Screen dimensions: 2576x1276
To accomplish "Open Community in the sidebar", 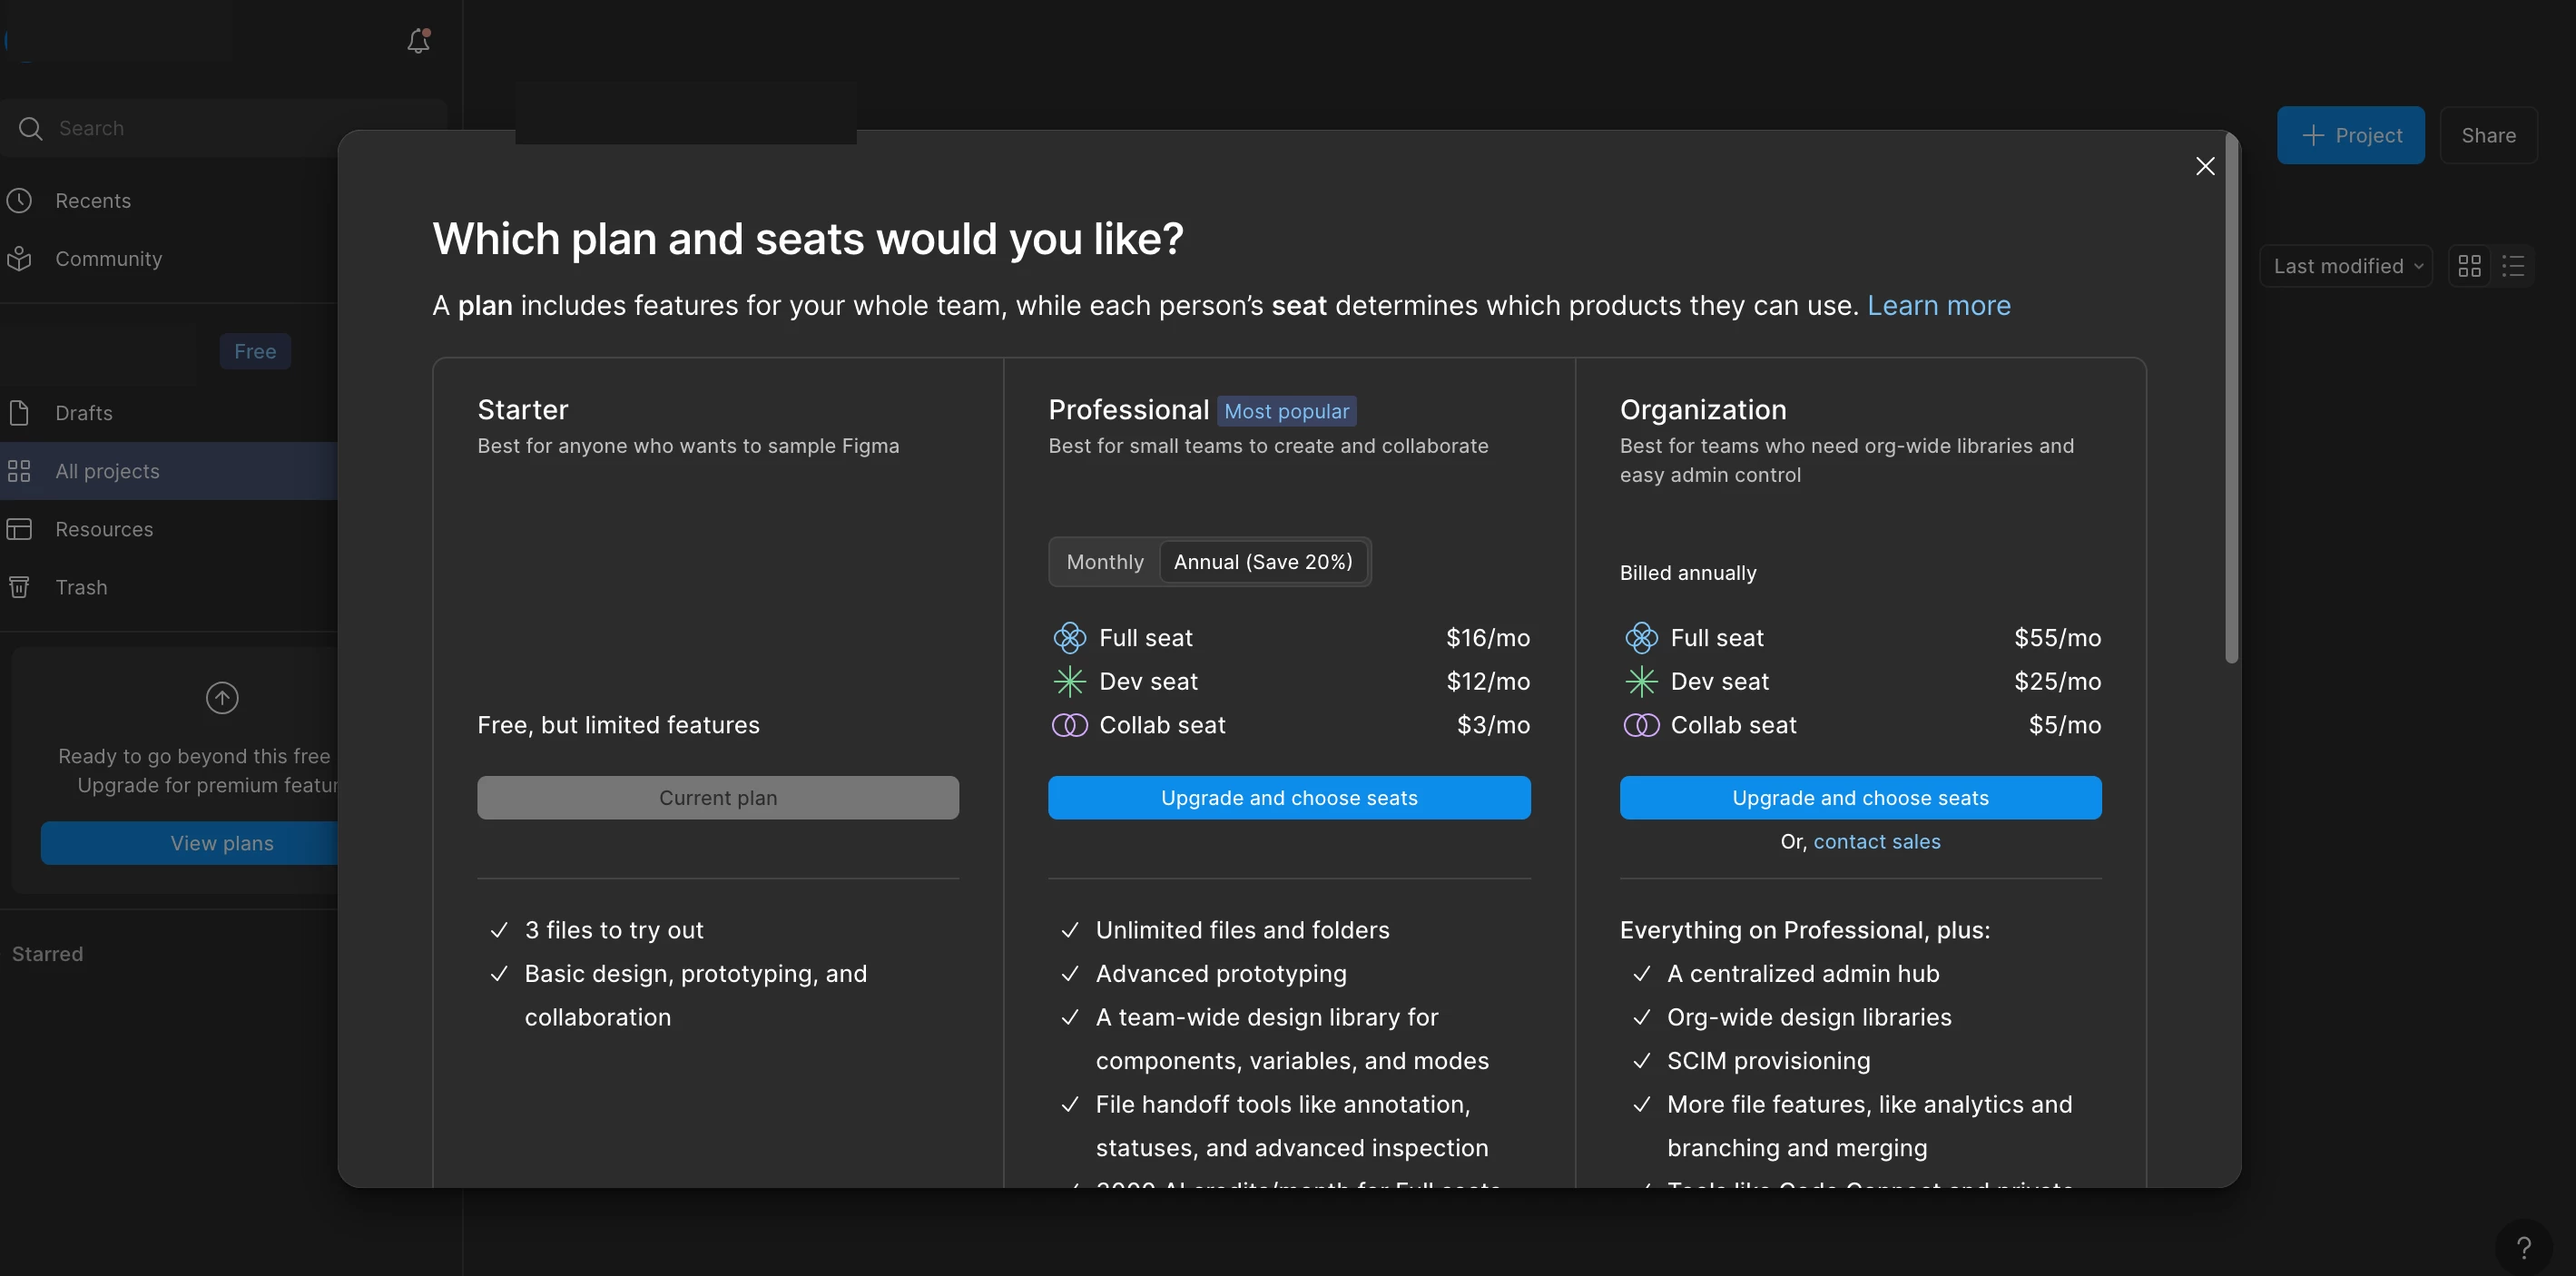I will point(108,259).
